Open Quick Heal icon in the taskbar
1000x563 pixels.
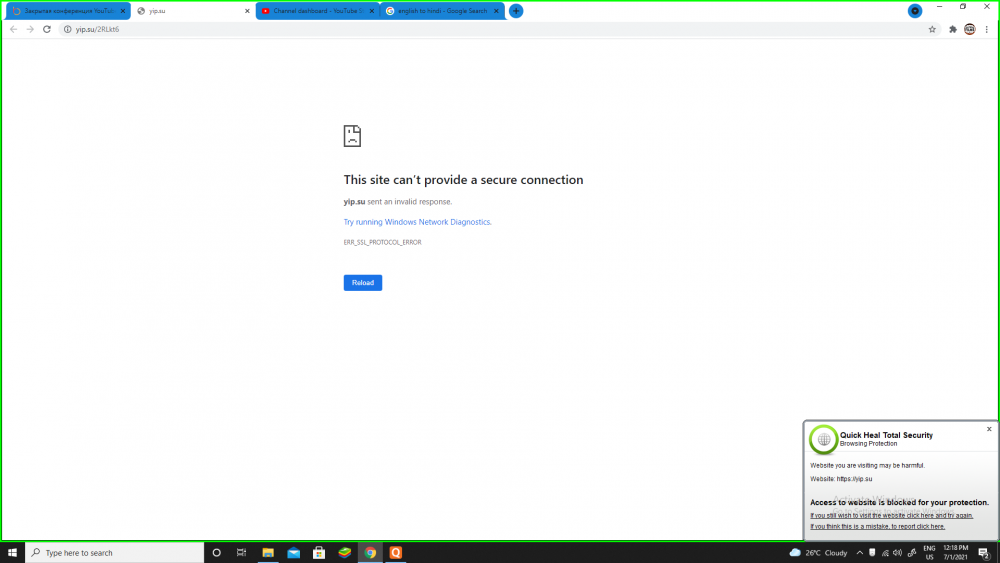(x=395, y=552)
